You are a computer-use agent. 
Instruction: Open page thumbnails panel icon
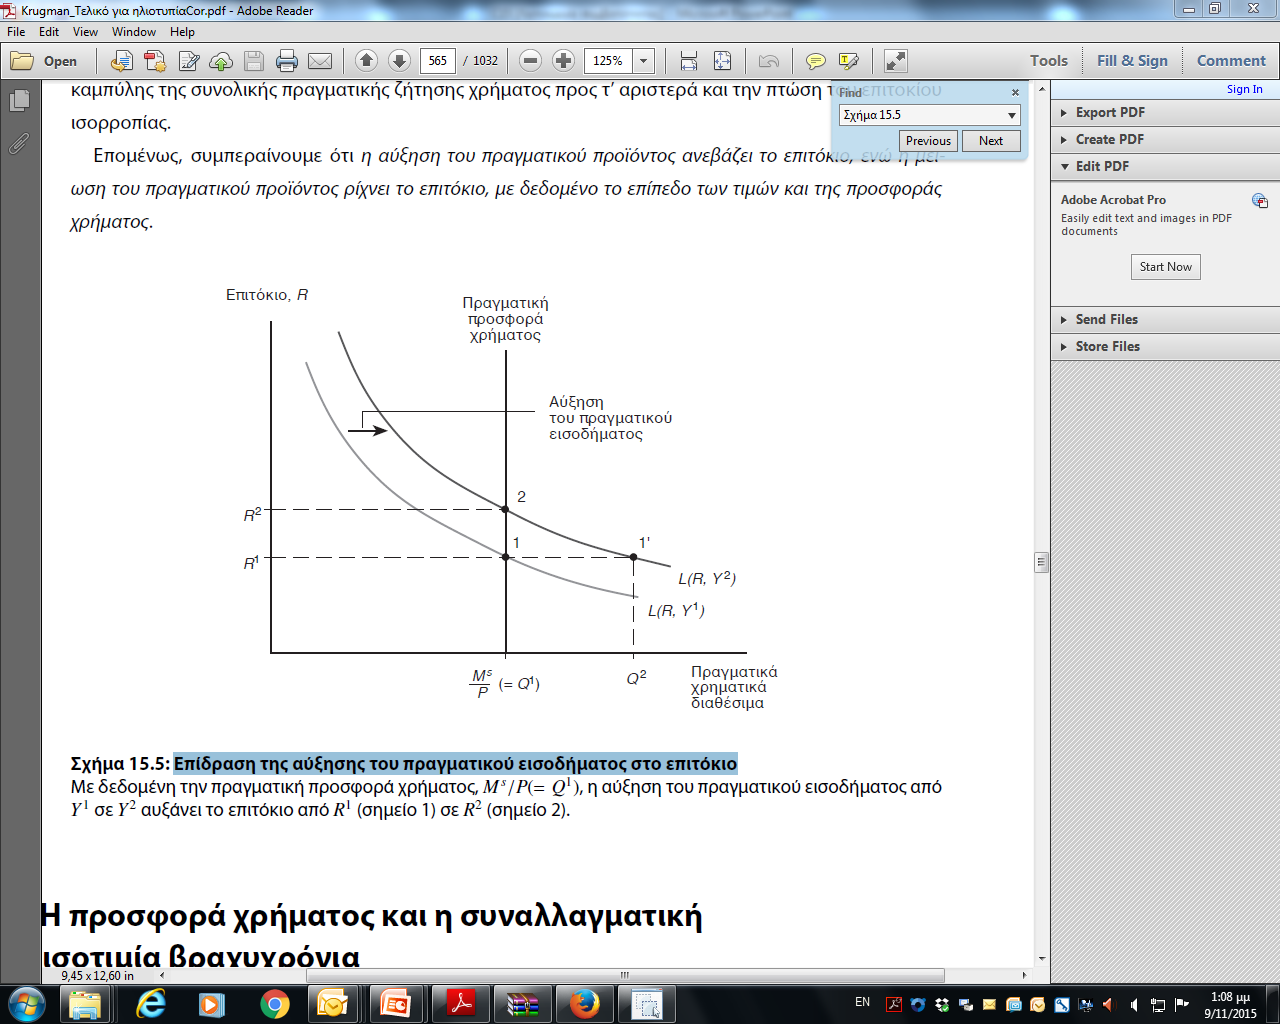(18, 101)
